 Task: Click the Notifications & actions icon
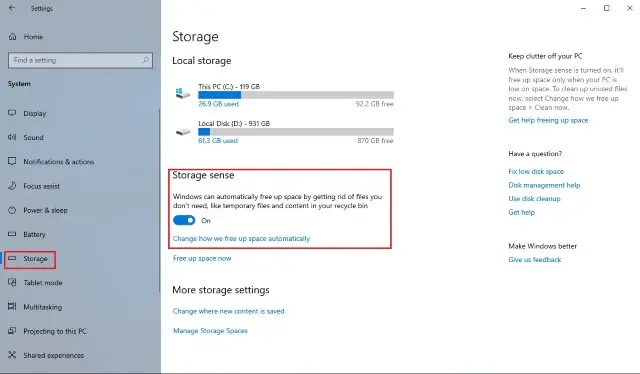coord(12,161)
